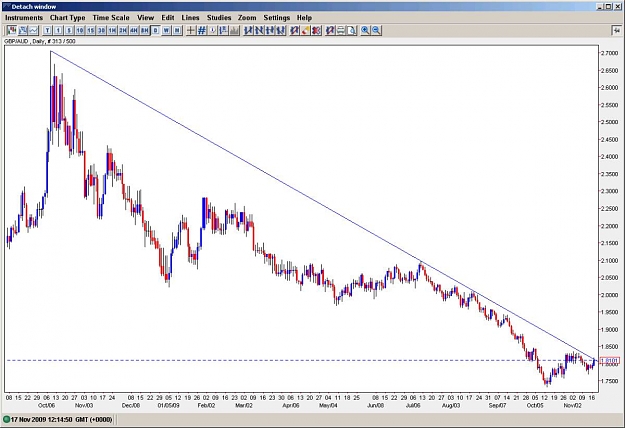Open the Lines menu
The width and height of the screenshot is (625, 428).
tap(190, 18)
